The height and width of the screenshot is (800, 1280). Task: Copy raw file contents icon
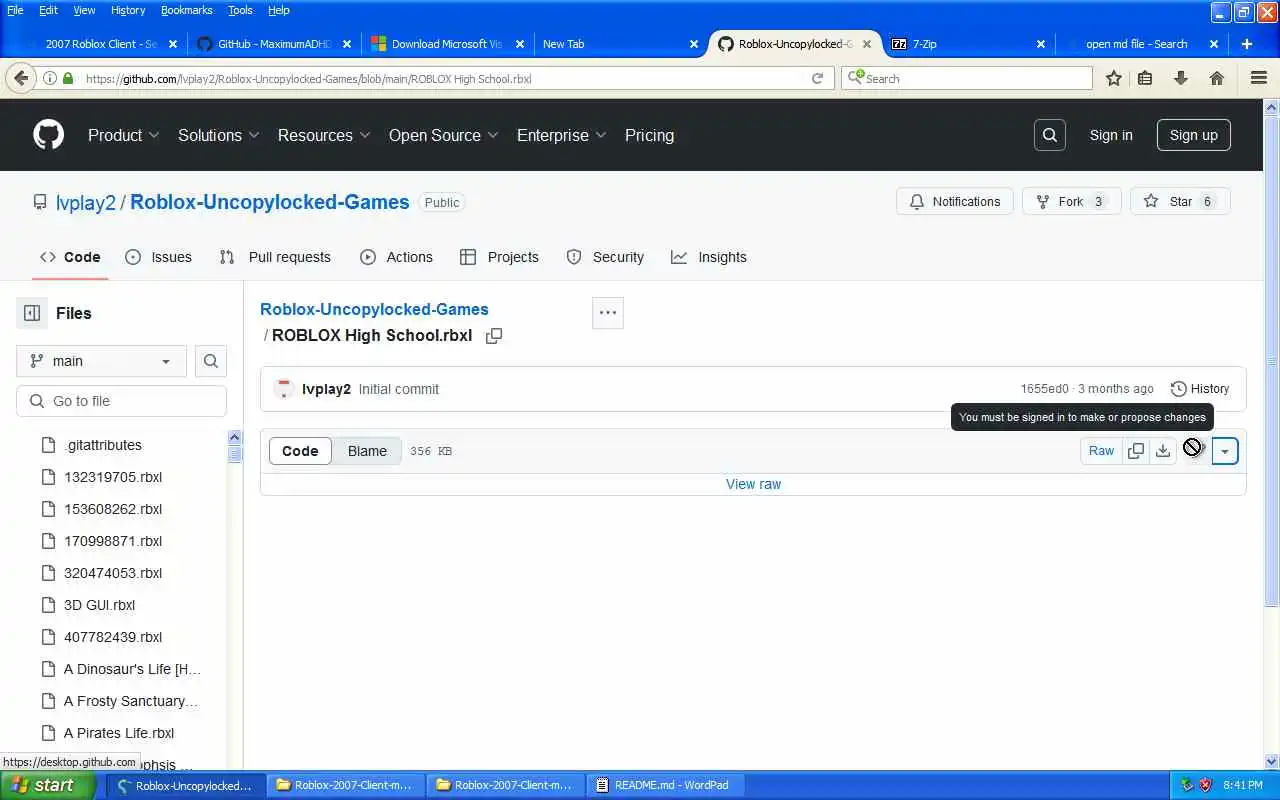(x=1136, y=451)
